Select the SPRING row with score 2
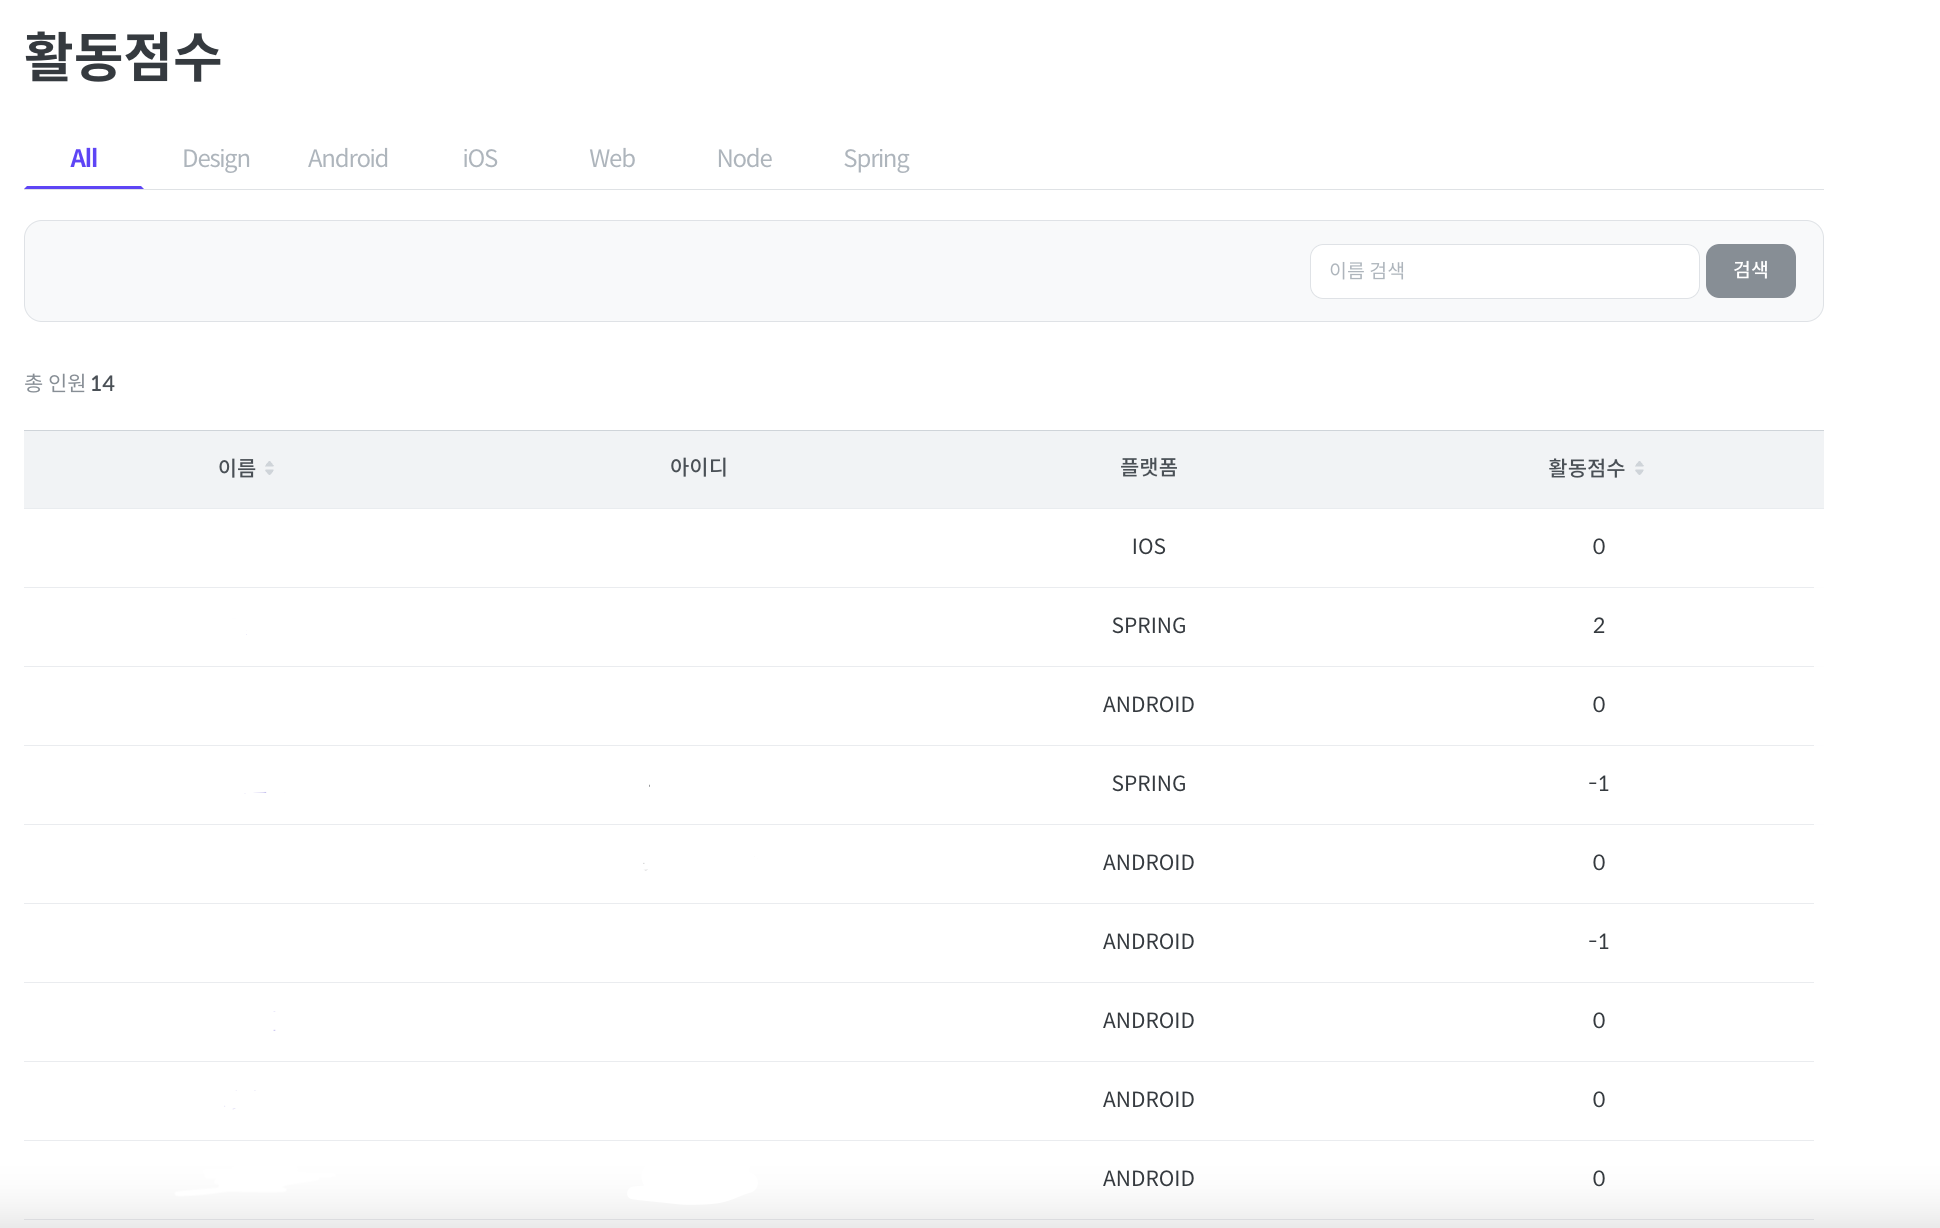This screenshot has height=1228, width=1940. tap(1148, 626)
